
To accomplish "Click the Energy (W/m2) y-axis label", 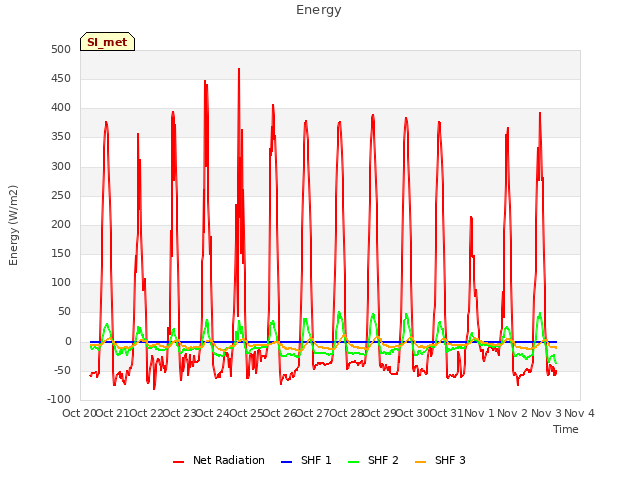I will pyautogui.click(x=13, y=225).
